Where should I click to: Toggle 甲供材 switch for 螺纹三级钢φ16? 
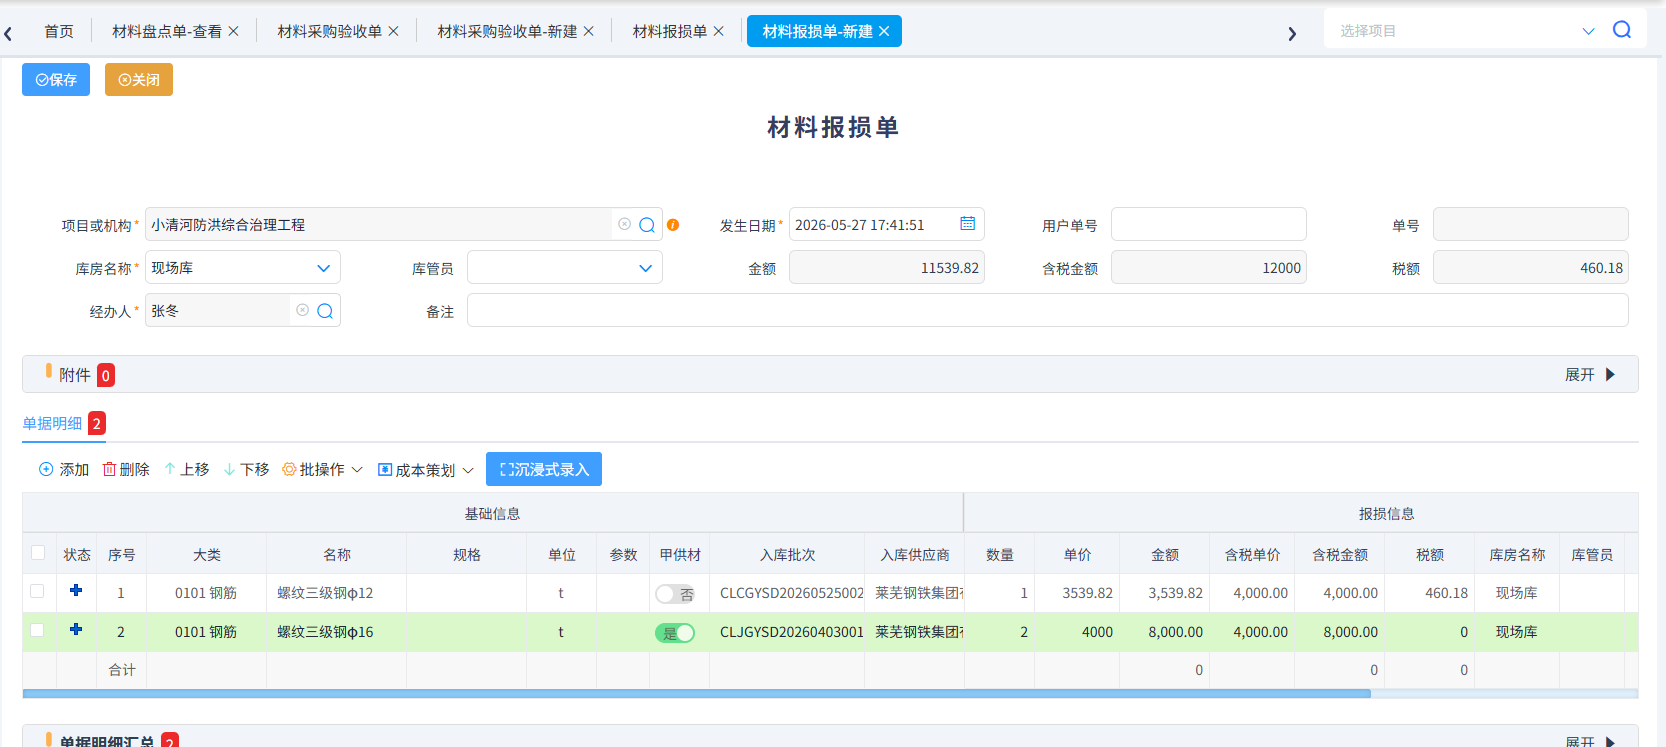(x=675, y=633)
